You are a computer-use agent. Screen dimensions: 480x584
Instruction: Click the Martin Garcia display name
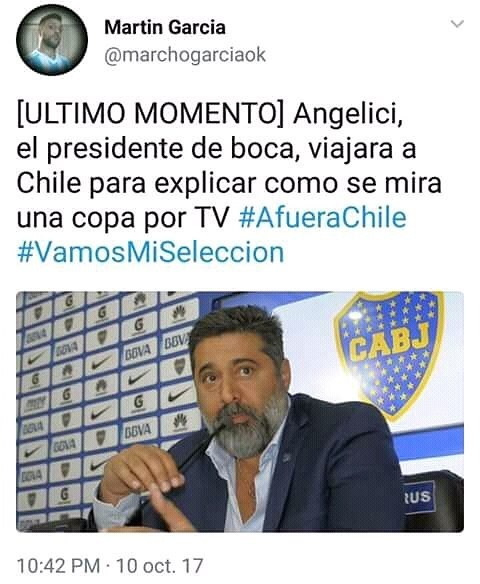click(x=165, y=27)
